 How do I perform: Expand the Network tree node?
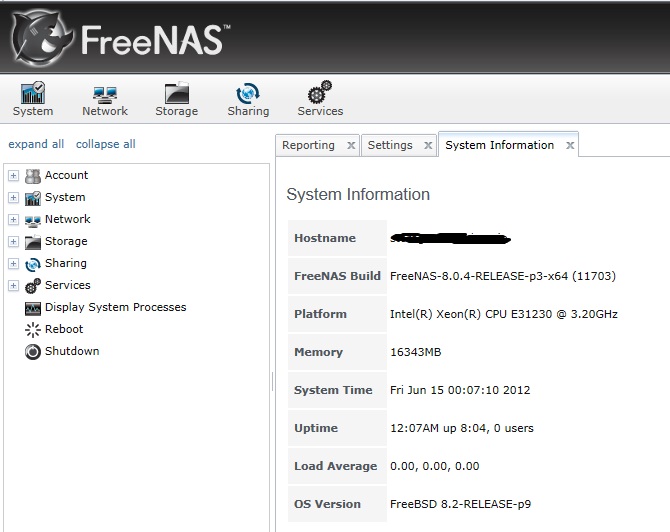(x=13, y=220)
